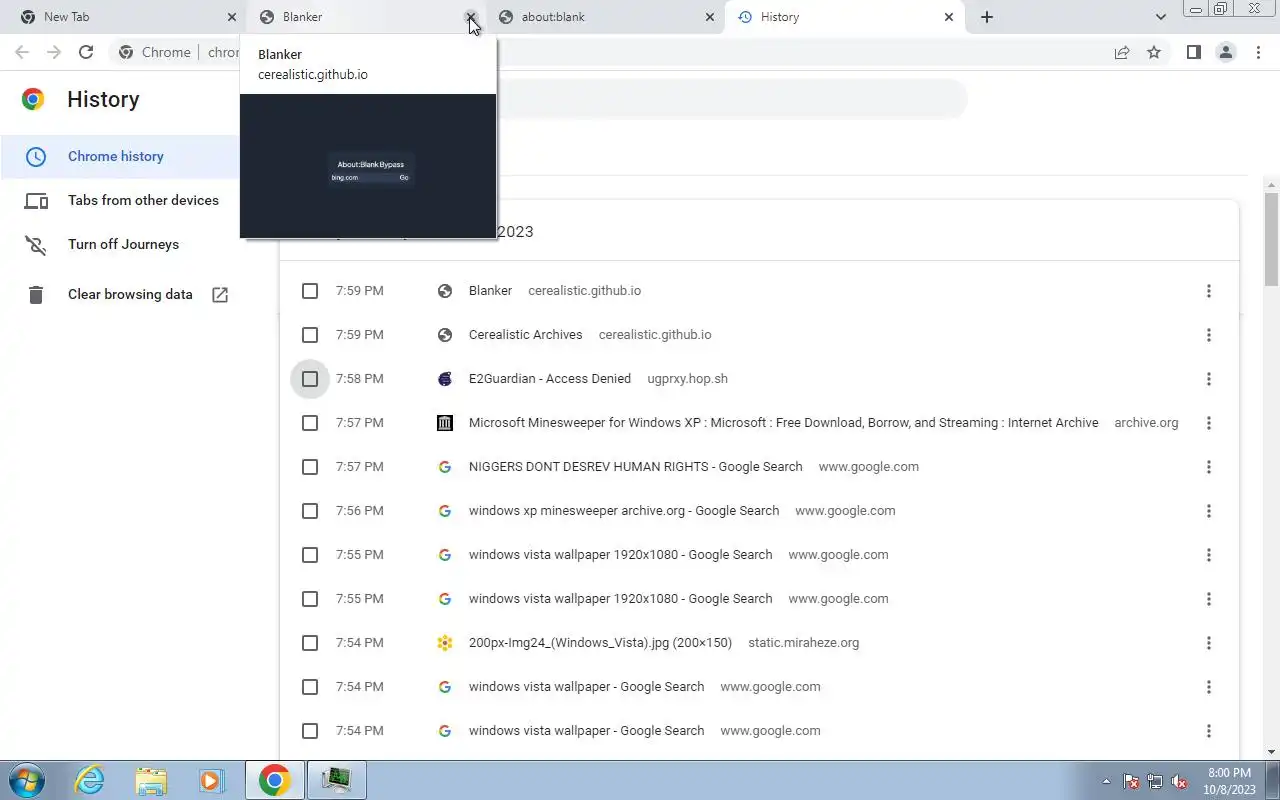The image size is (1280, 800).
Task: Click the favicon beside Cerealistic Archives entry
Action: tap(445, 335)
